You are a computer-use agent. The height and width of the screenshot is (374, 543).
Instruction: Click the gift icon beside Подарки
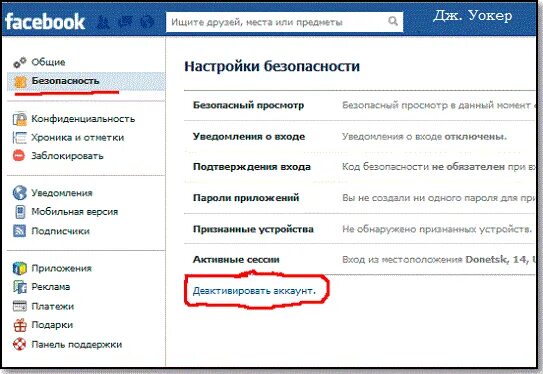coord(20,325)
